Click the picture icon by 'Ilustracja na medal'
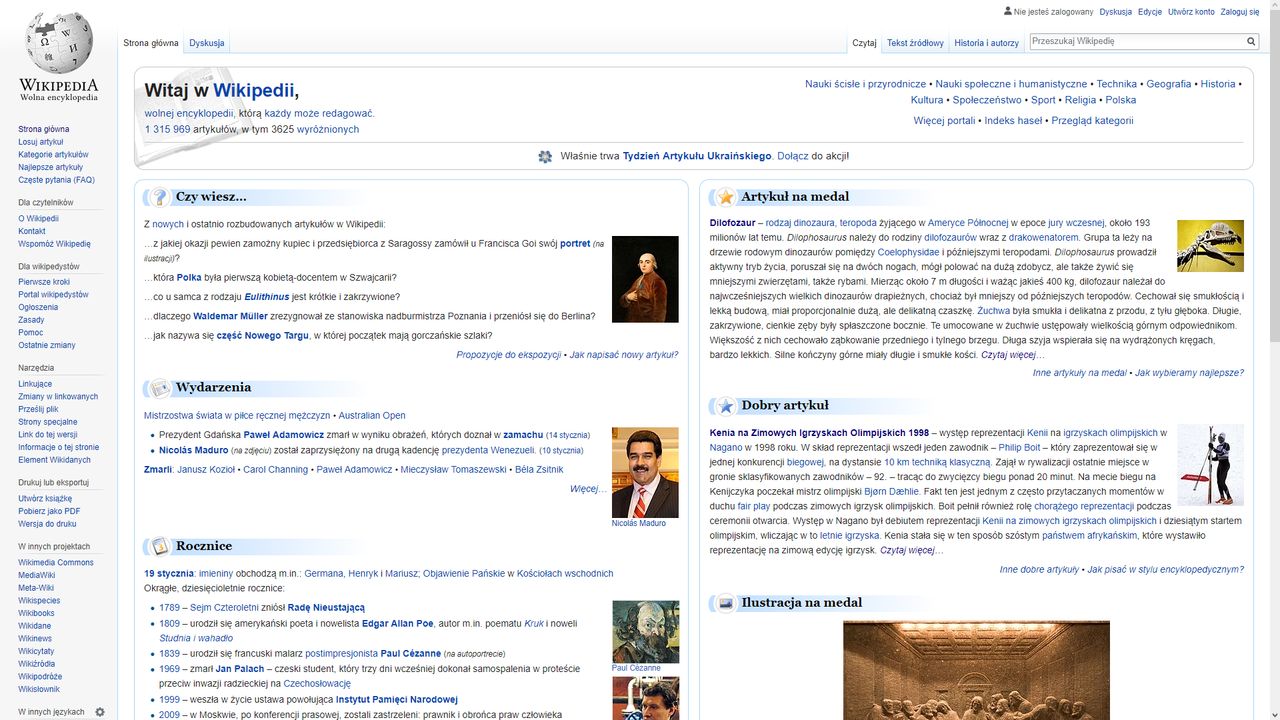The height and width of the screenshot is (720, 1280). (x=726, y=603)
